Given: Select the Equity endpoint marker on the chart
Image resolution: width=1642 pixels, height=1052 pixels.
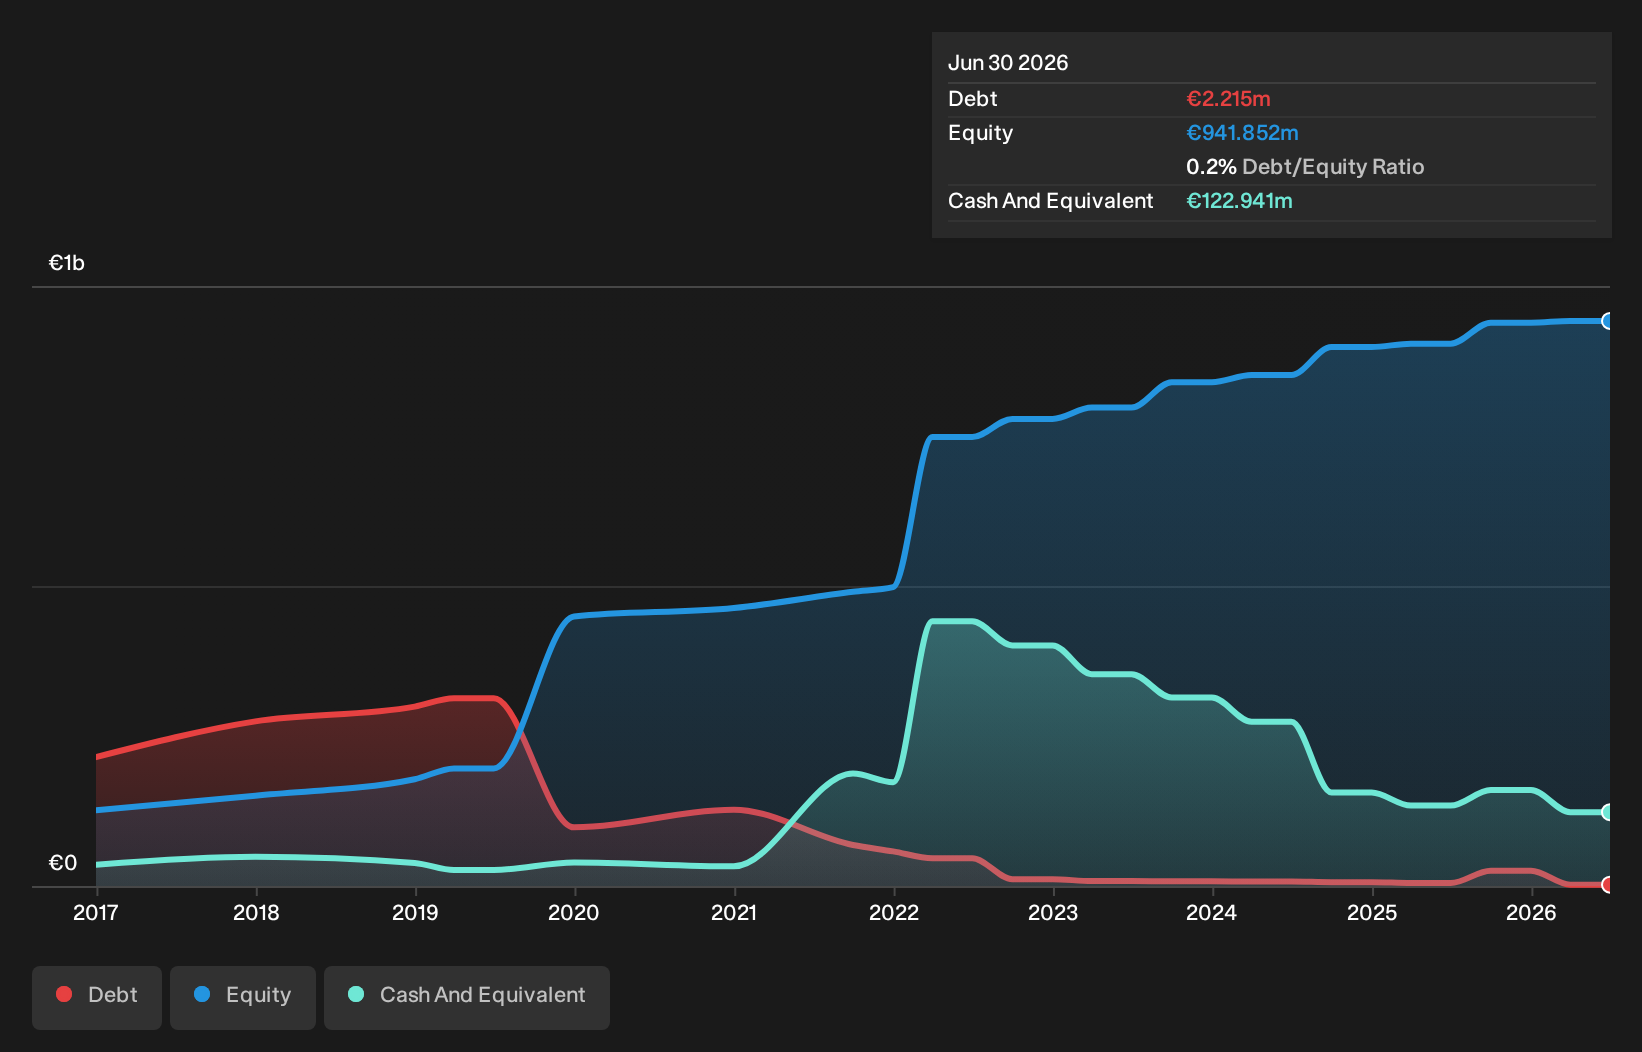Looking at the screenshot, I should click(x=1608, y=321).
